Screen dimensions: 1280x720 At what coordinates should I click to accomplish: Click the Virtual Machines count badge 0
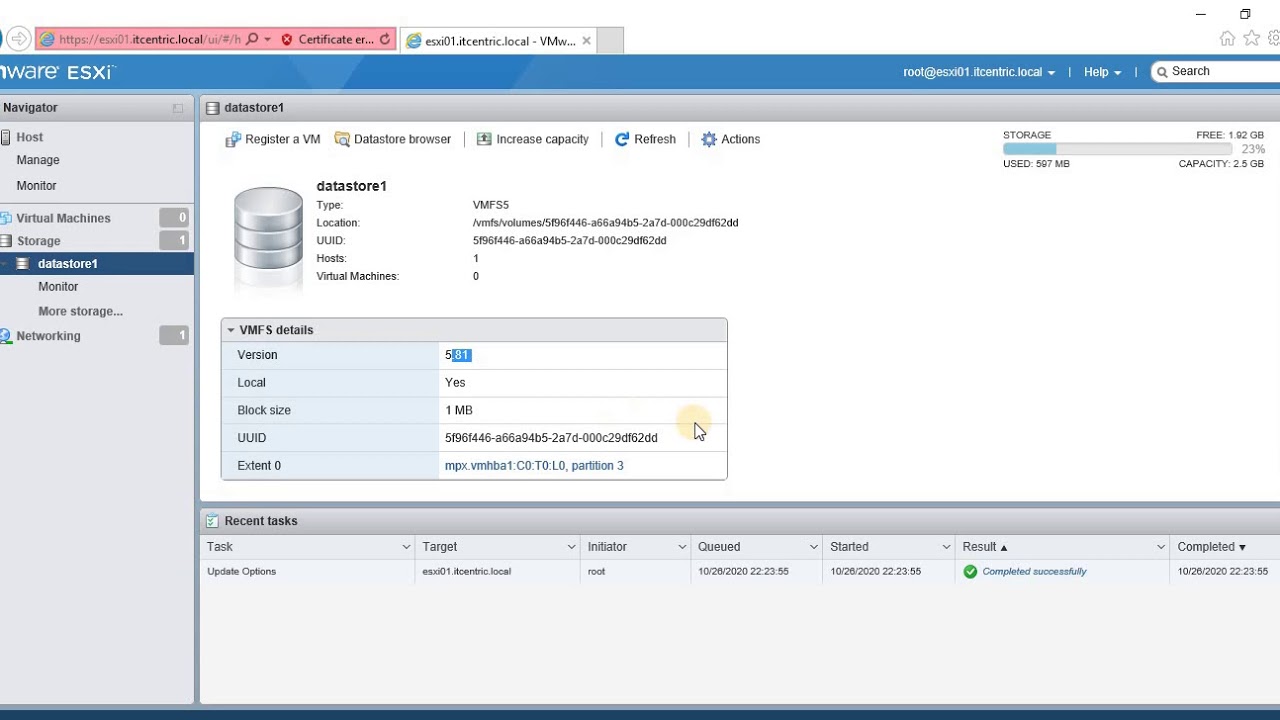point(174,218)
